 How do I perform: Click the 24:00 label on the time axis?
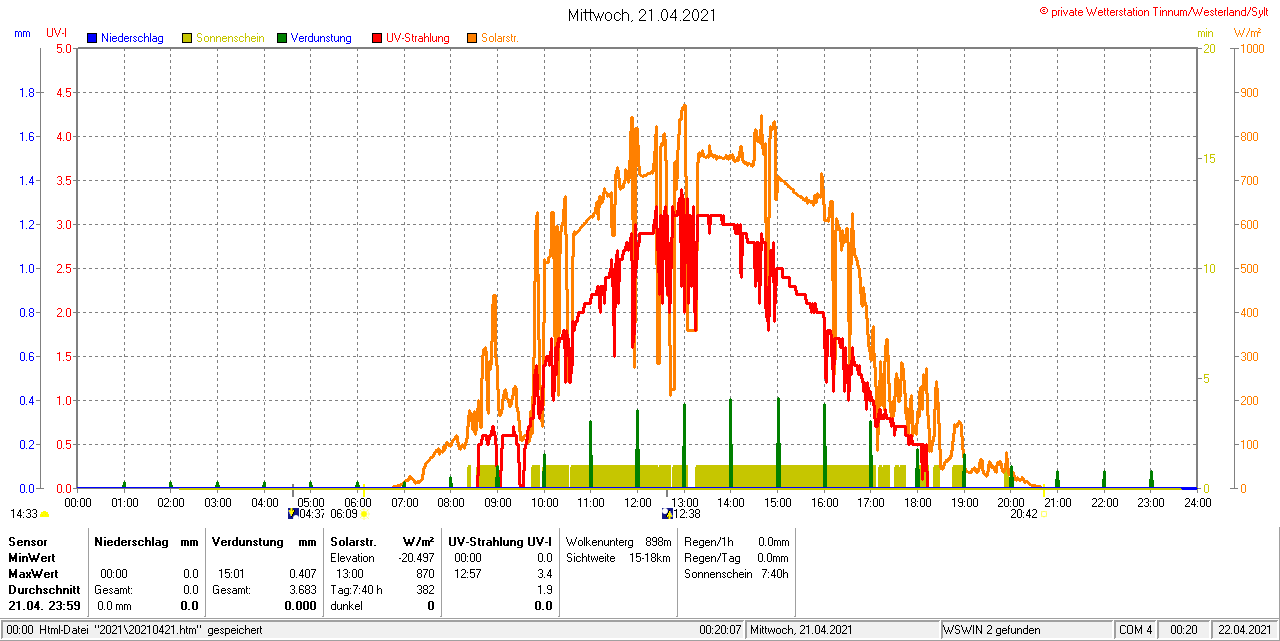pos(1197,502)
